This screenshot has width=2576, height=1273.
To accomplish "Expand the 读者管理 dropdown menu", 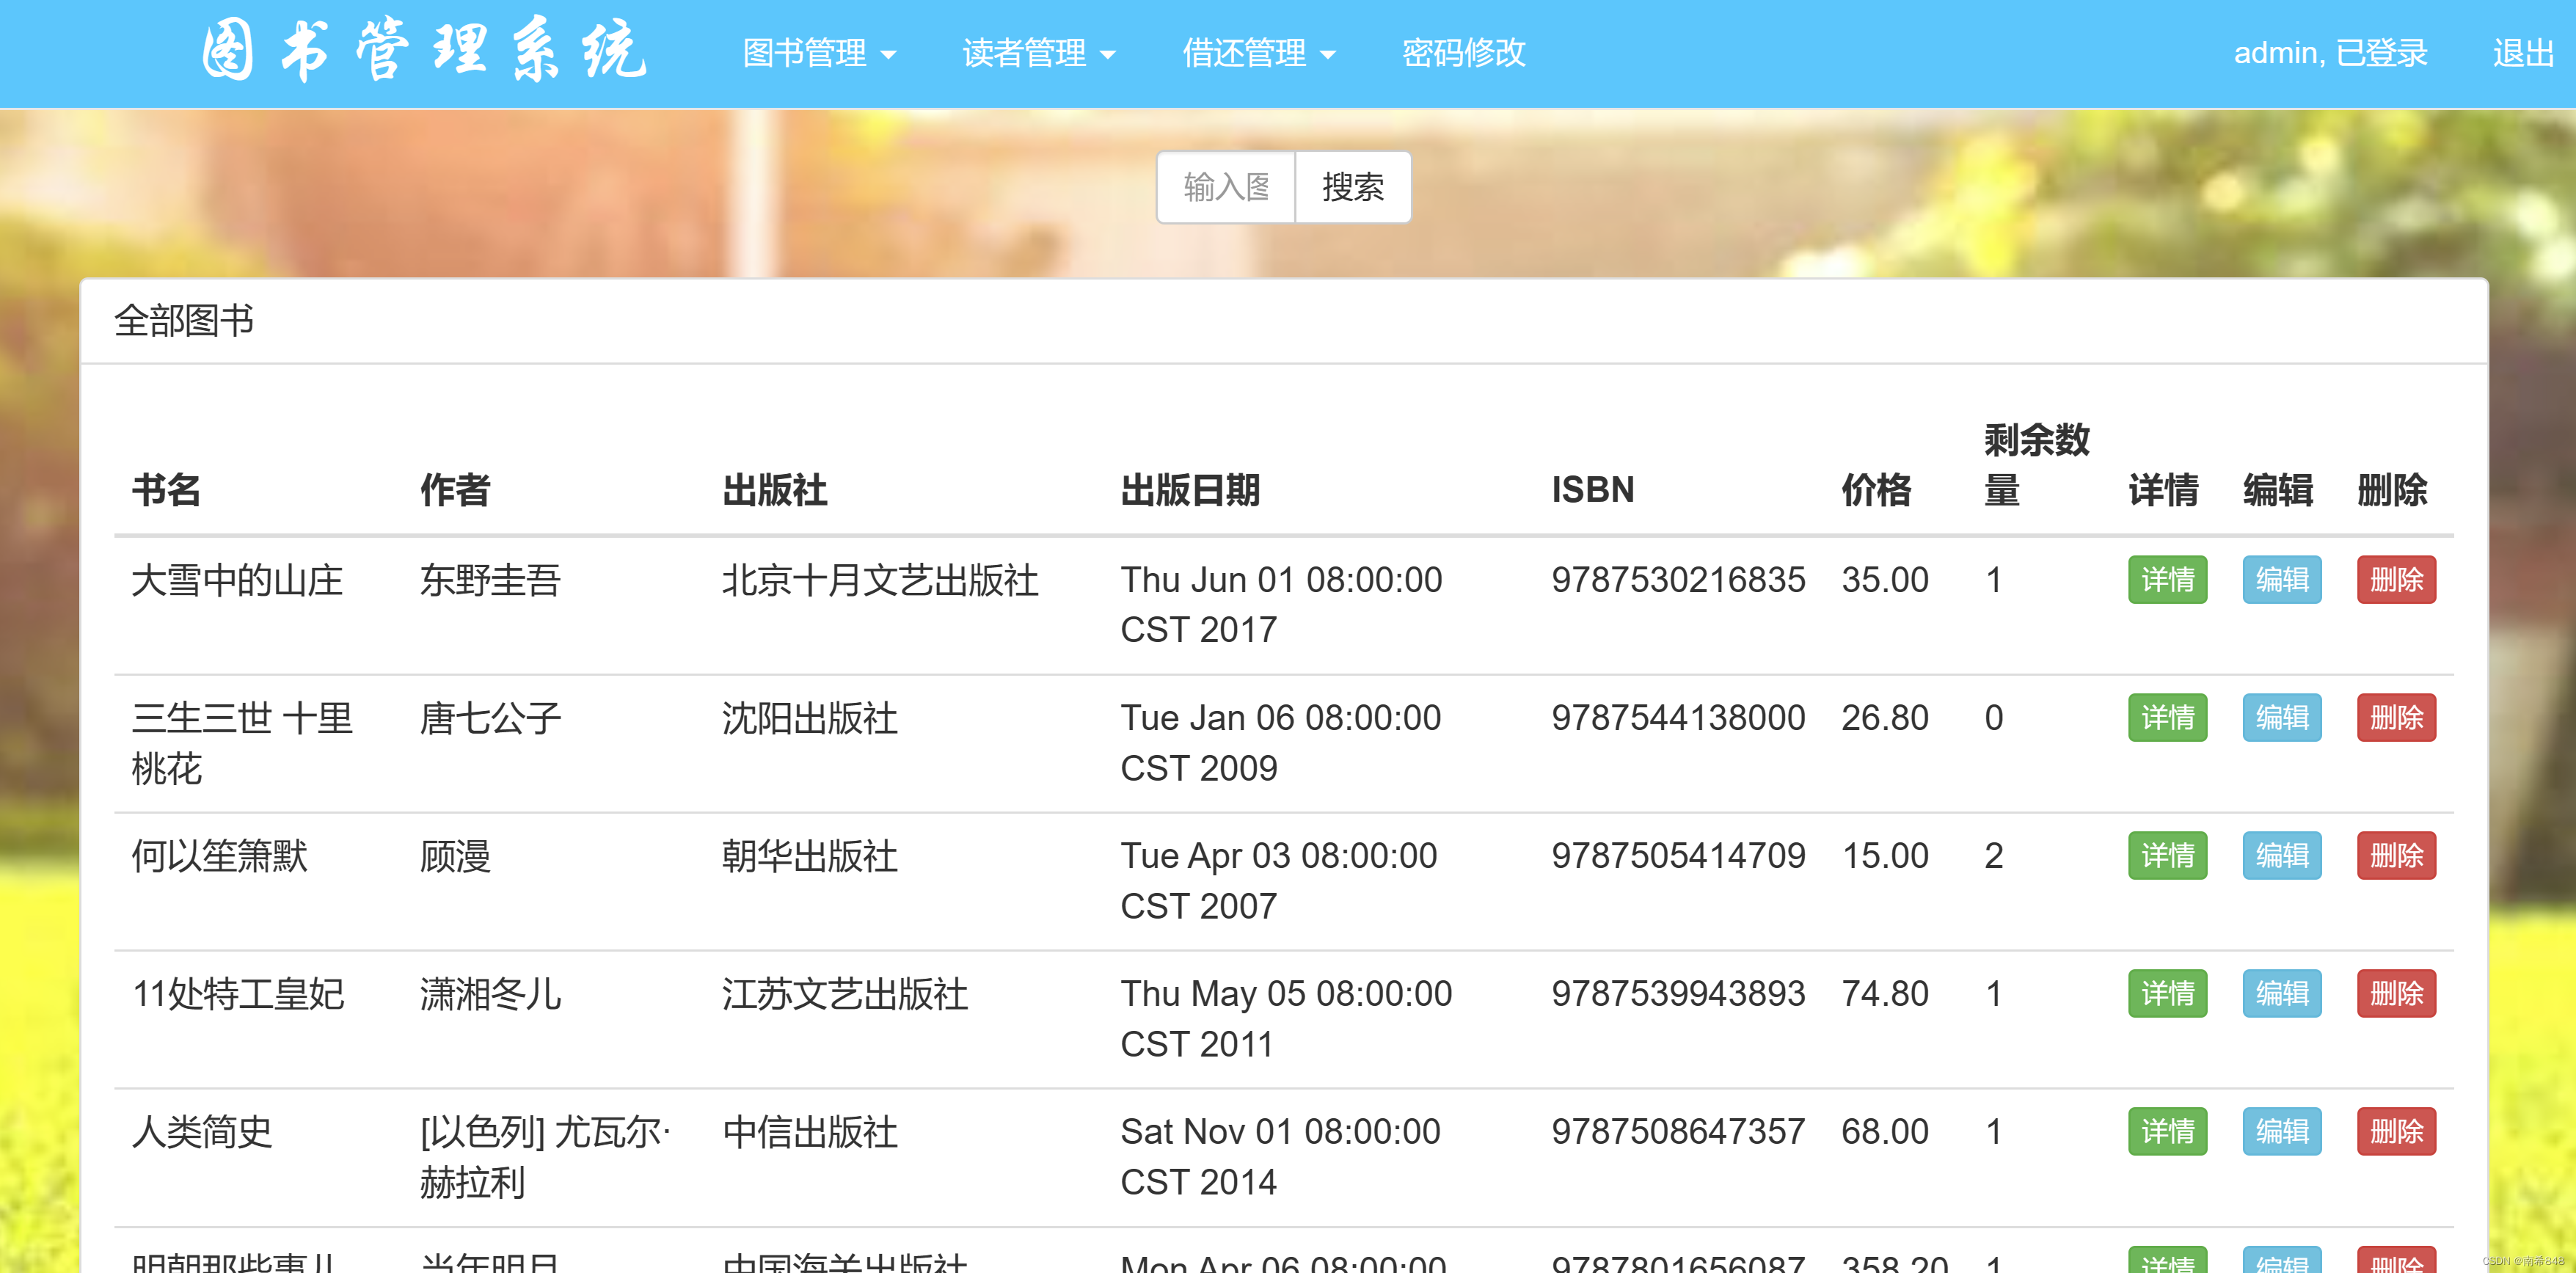I will (x=1038, y=53).
